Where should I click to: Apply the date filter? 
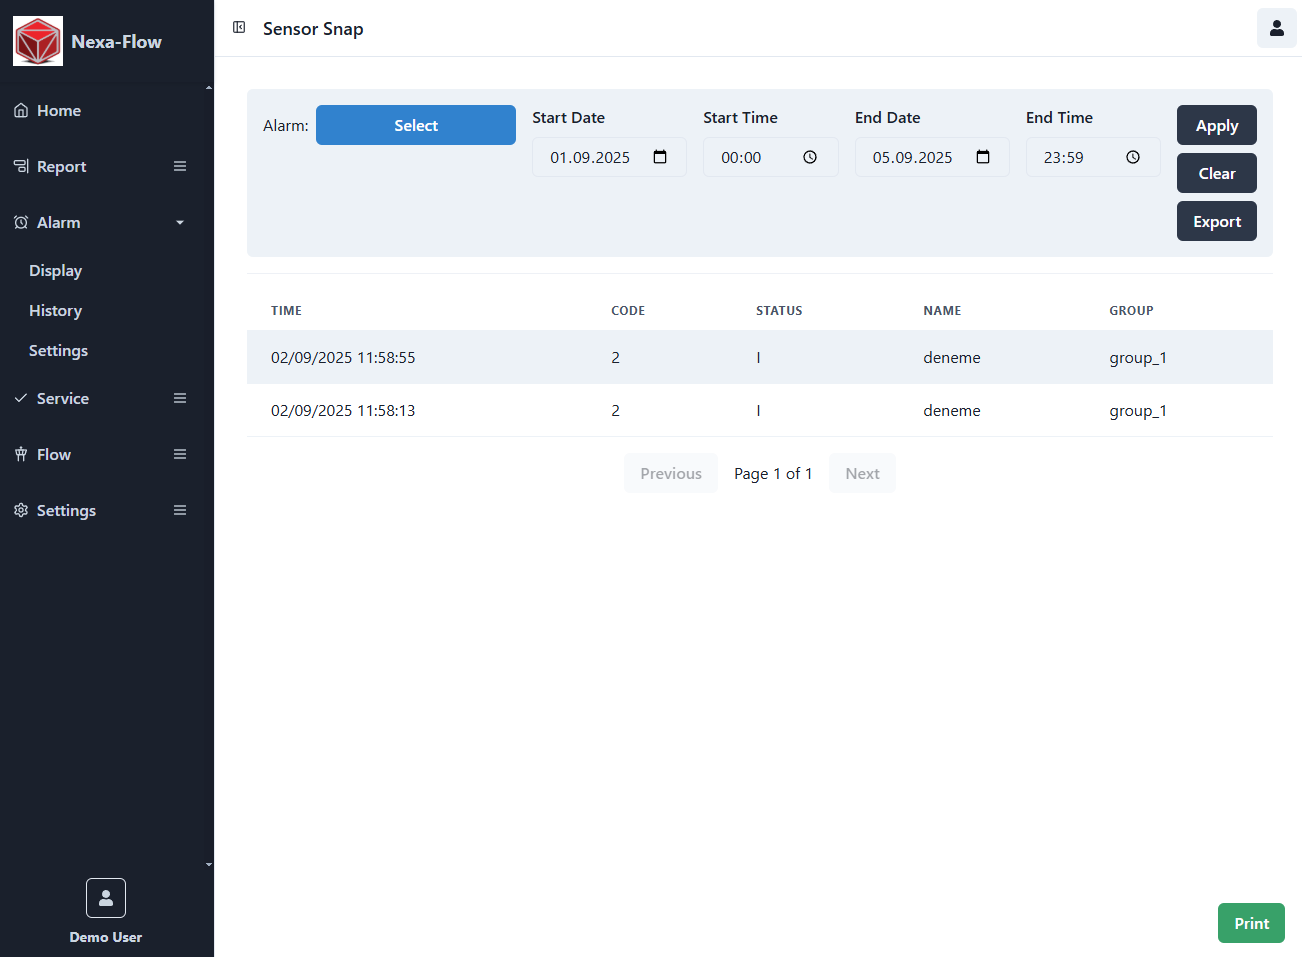(1216, 125)
